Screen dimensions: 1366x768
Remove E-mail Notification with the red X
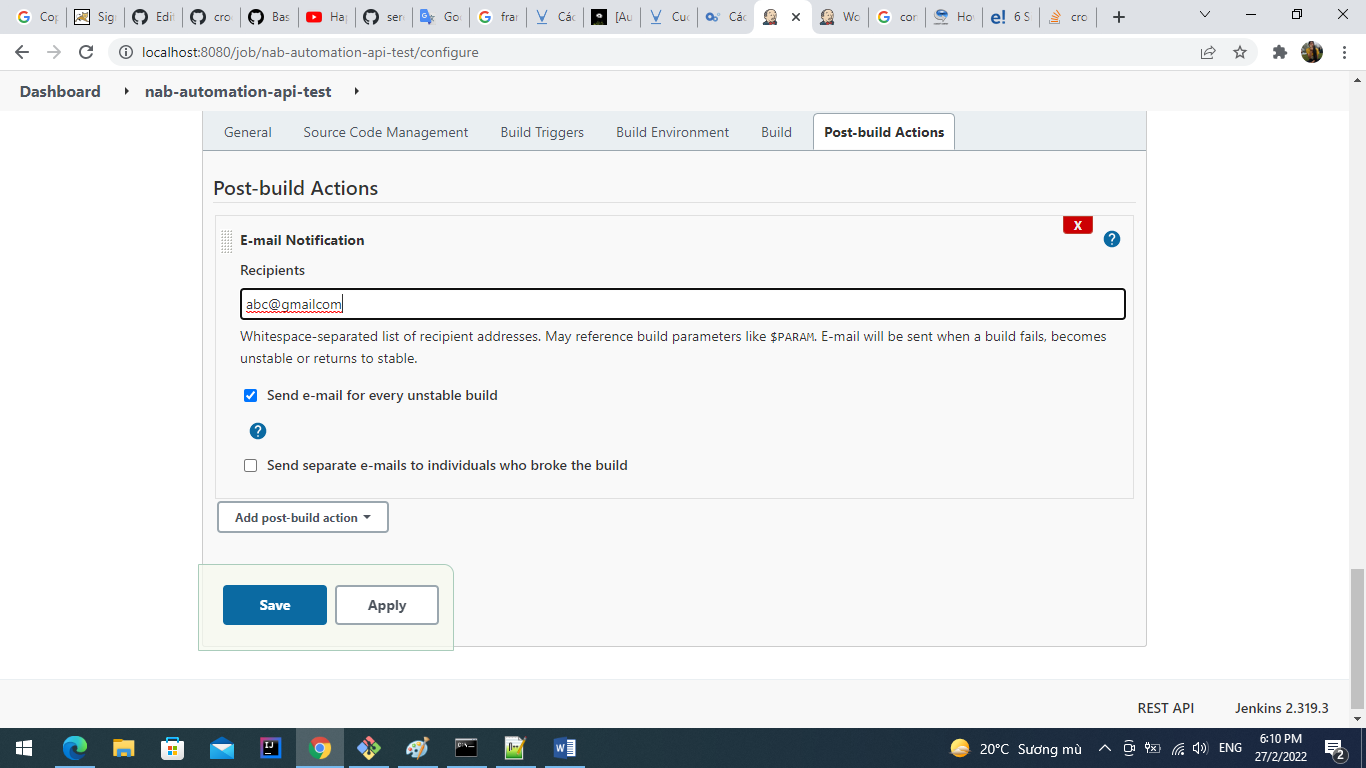click(1077, 225)
